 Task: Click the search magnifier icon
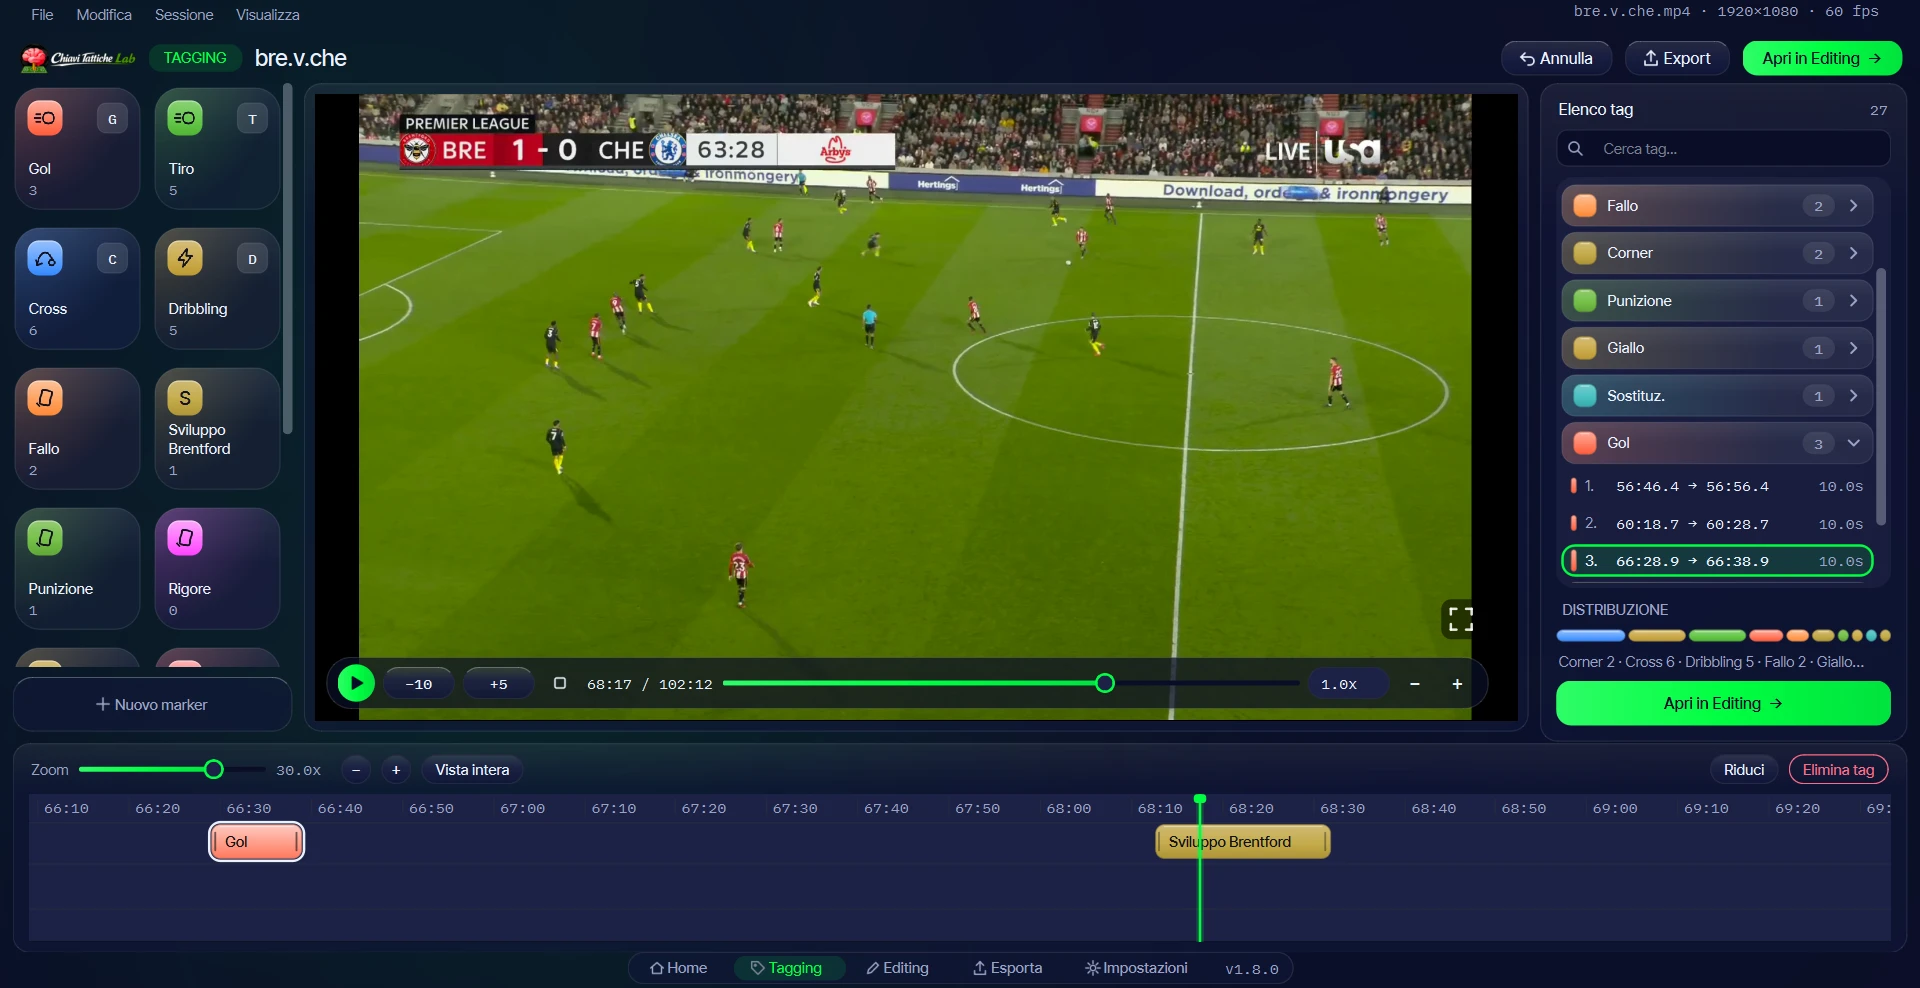[1575, 149]
